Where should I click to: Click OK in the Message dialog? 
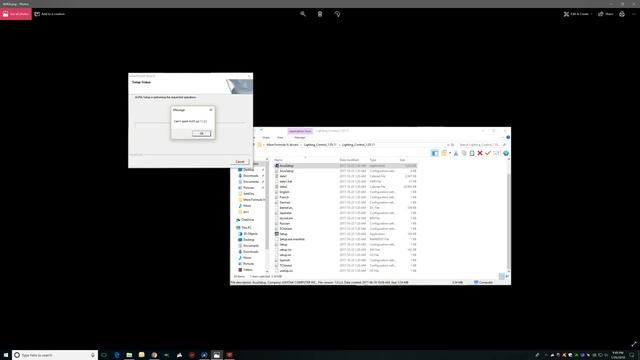pyautogui.click(x=201, y=133)
